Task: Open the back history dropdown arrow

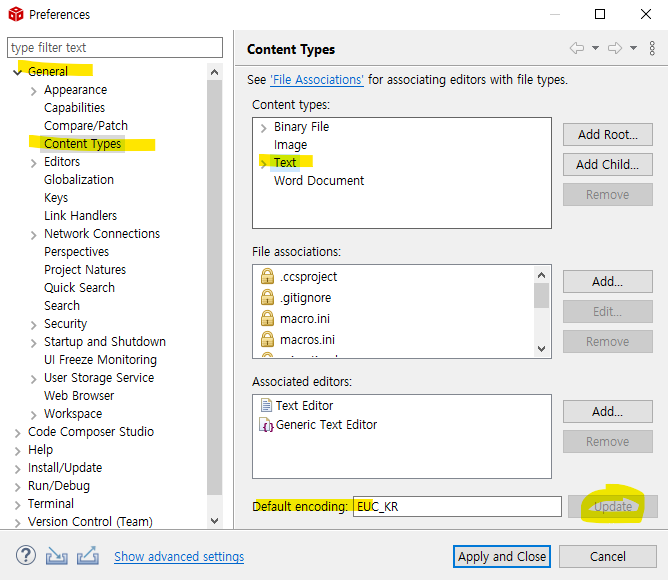Action: (x=596, y=48)
